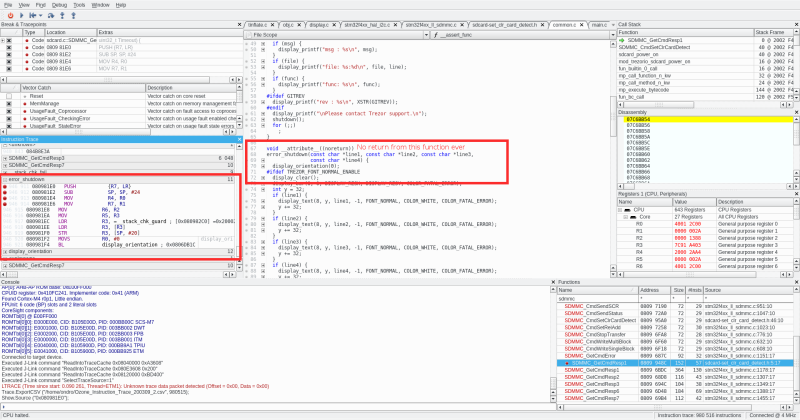
Task: Click the Reset target toolbar icon
Action: (33, 15)
